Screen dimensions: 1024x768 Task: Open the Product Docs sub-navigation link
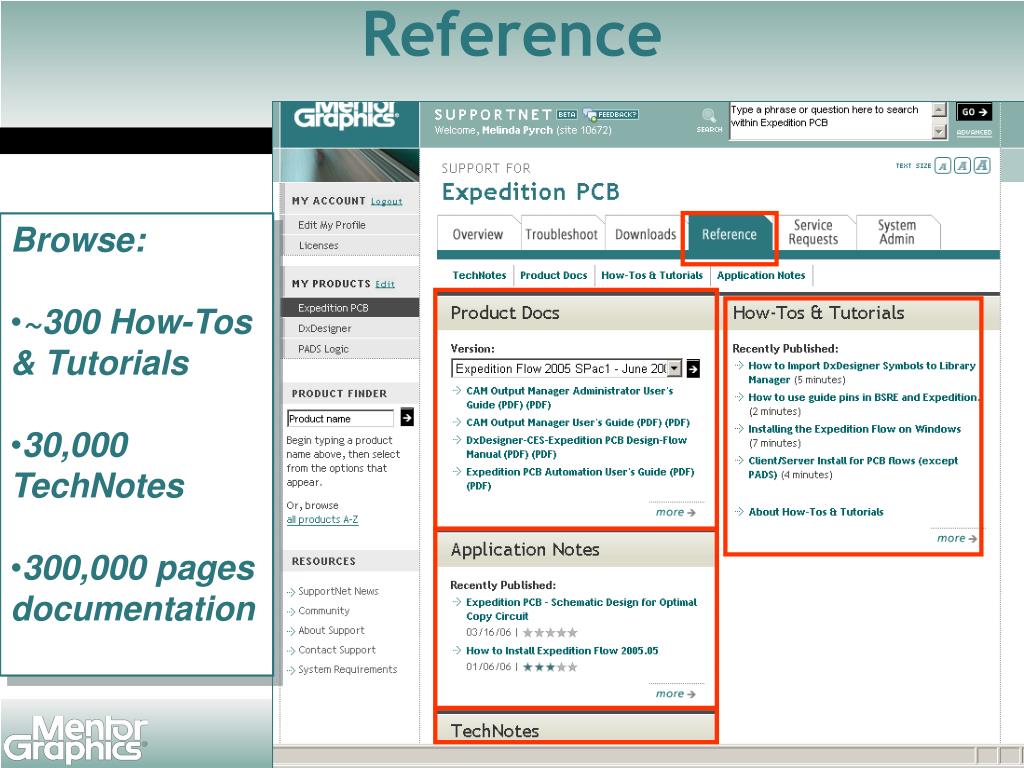tap(554, 275)
